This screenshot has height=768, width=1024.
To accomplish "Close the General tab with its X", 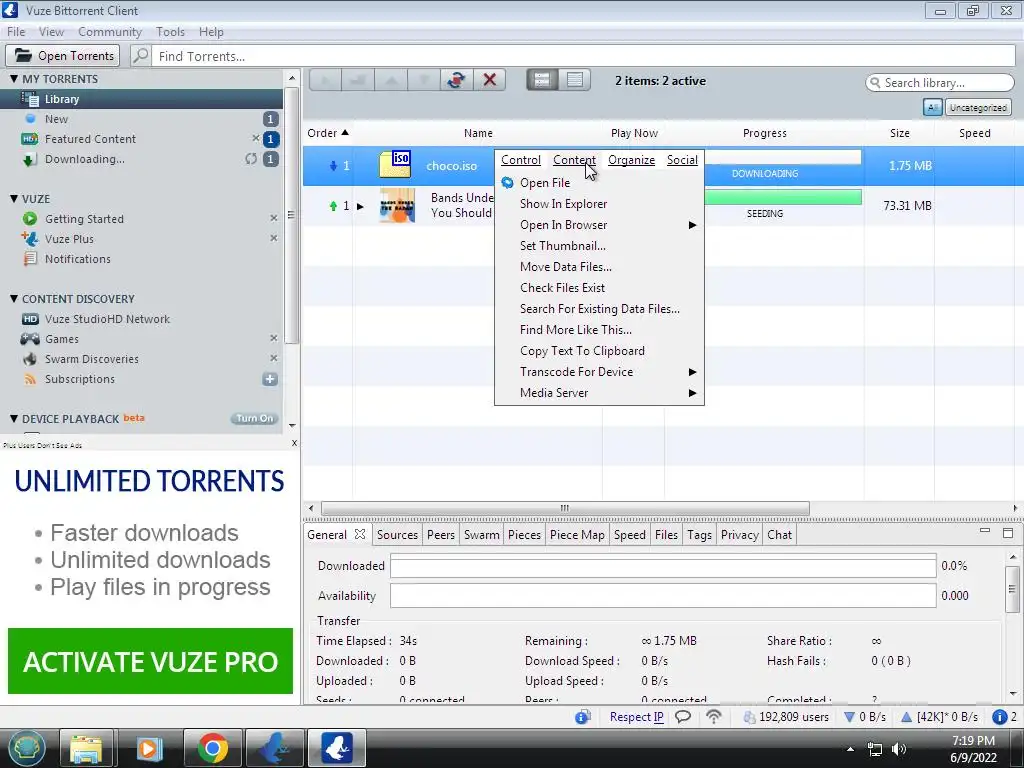I will coord(360,534).
